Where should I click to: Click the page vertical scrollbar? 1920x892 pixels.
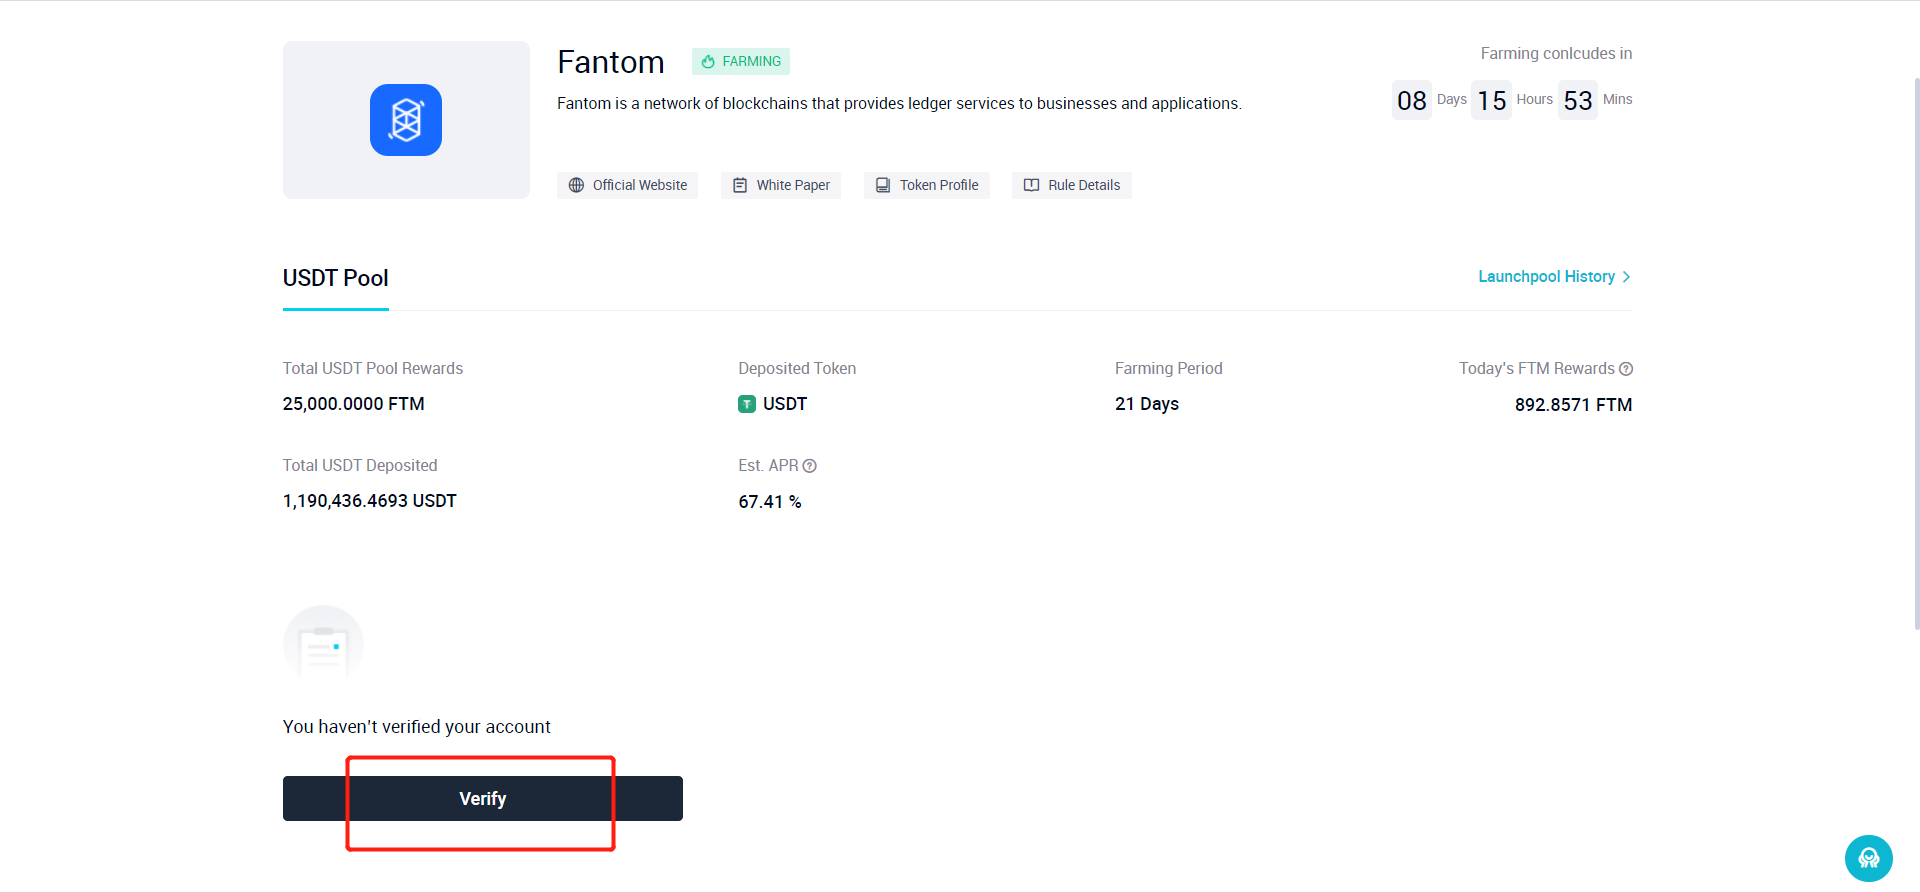tap(1916, 355)
